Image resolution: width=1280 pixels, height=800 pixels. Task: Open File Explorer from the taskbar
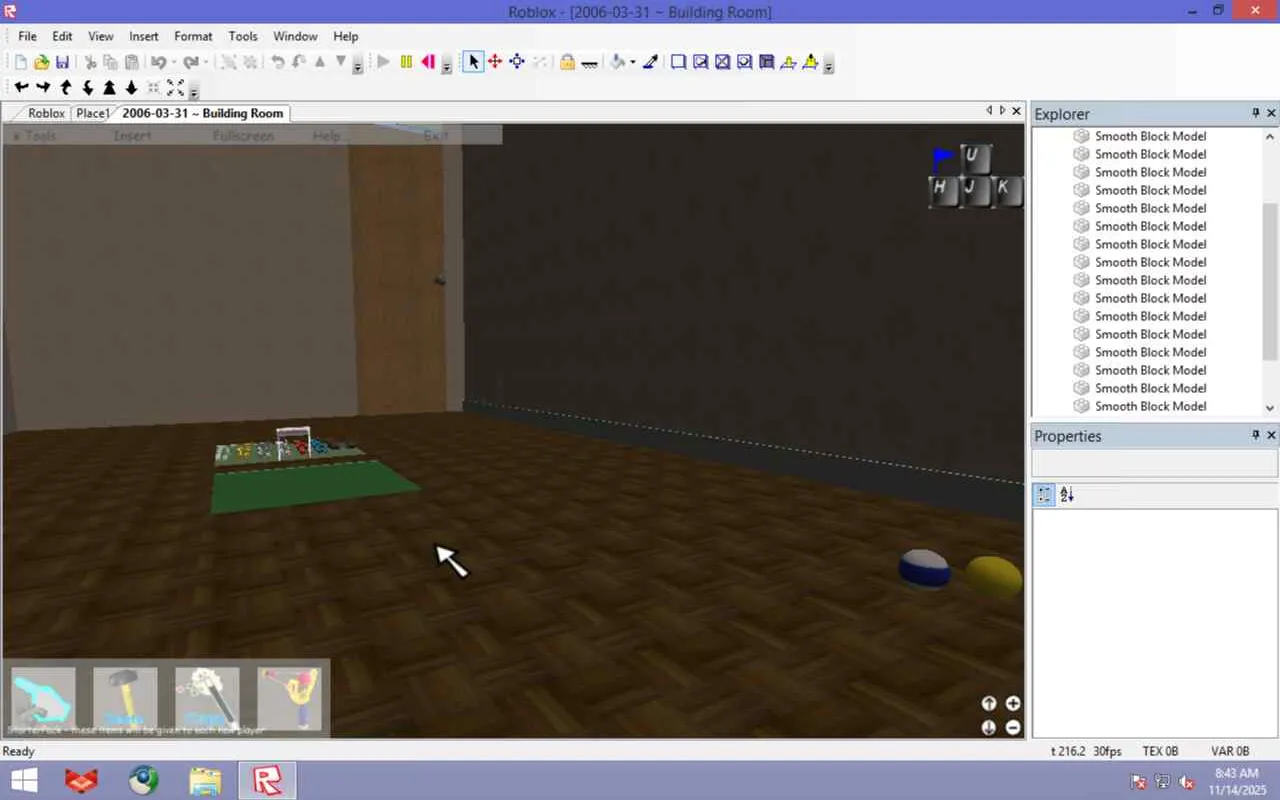205,780
